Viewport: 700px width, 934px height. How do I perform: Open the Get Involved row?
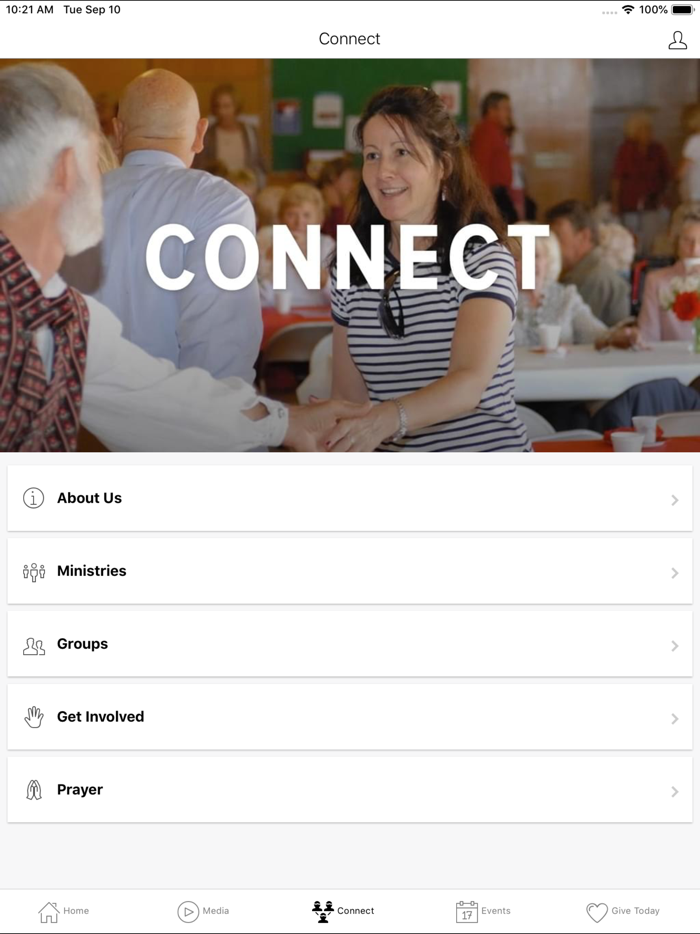350,717
